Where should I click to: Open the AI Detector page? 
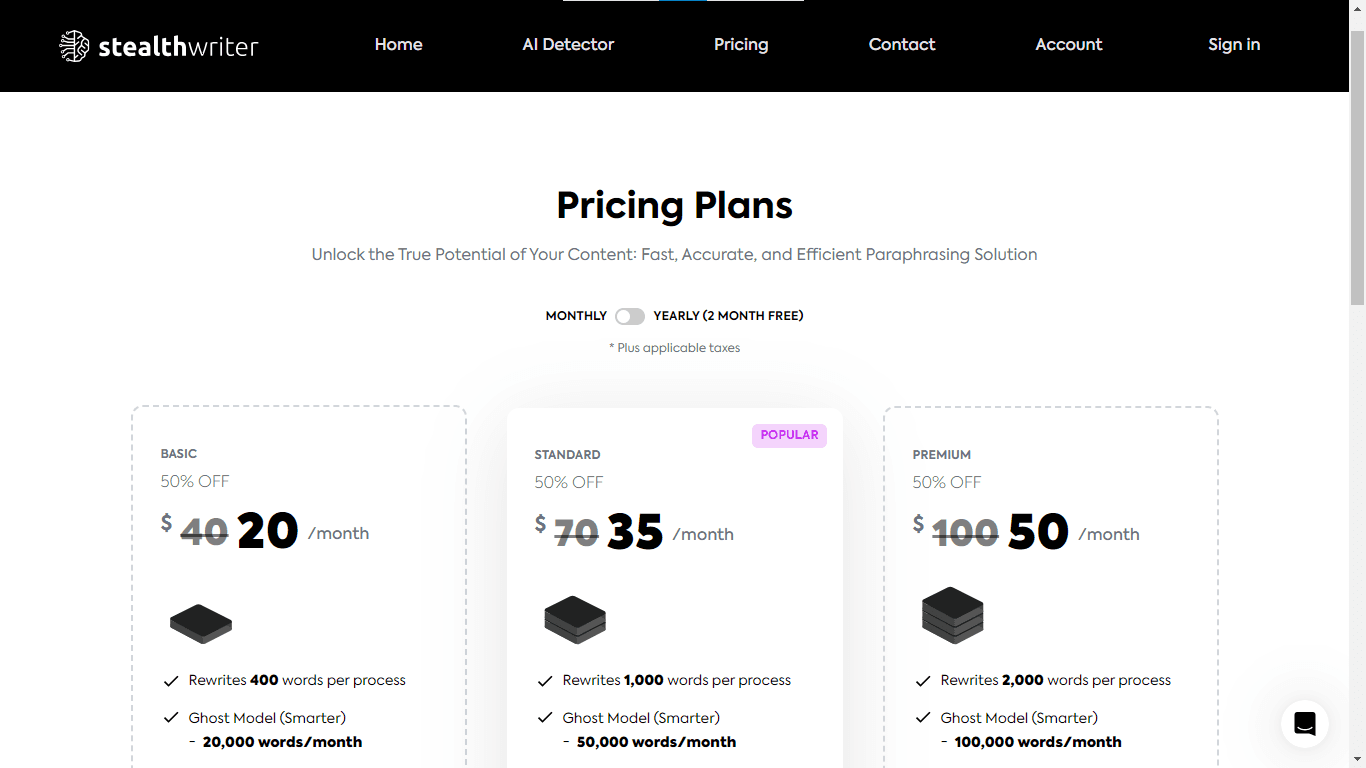[568, 45]
